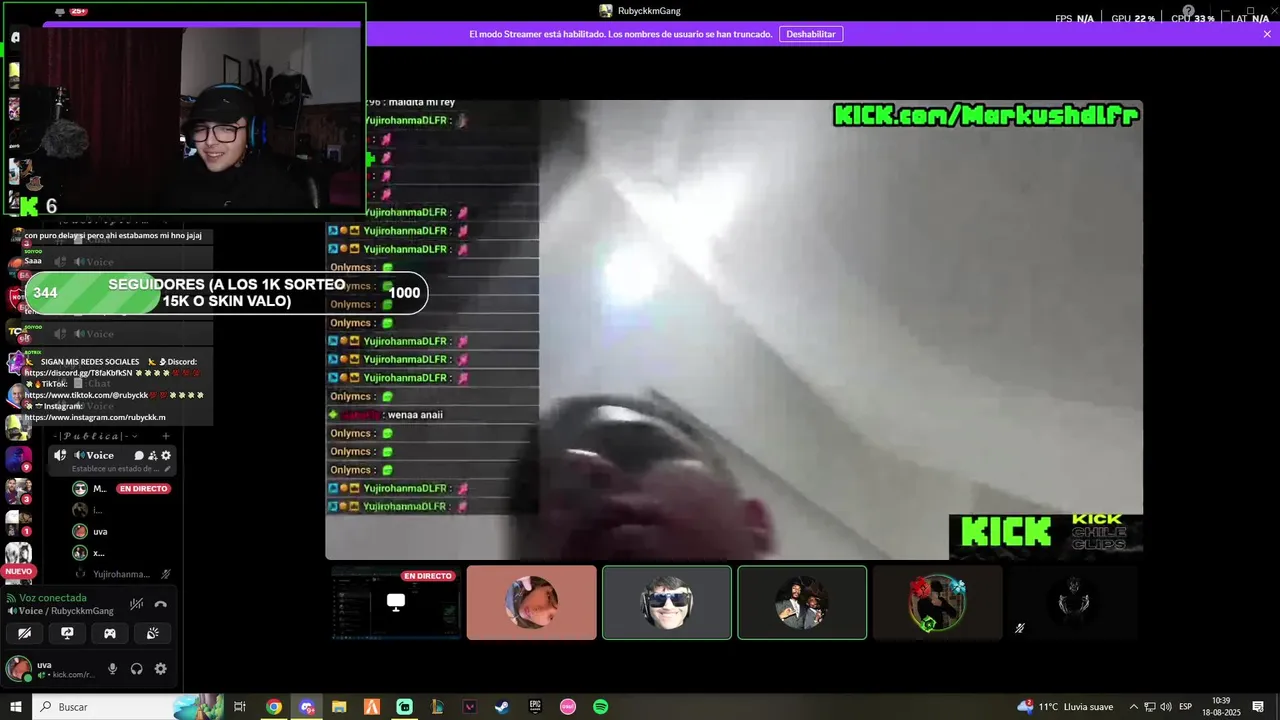The width and height of the screenshot is (1280, 720).
Task: Expand the system tray hidden icons chevron
Action: pyautogui.click(x=1134, y=707)
